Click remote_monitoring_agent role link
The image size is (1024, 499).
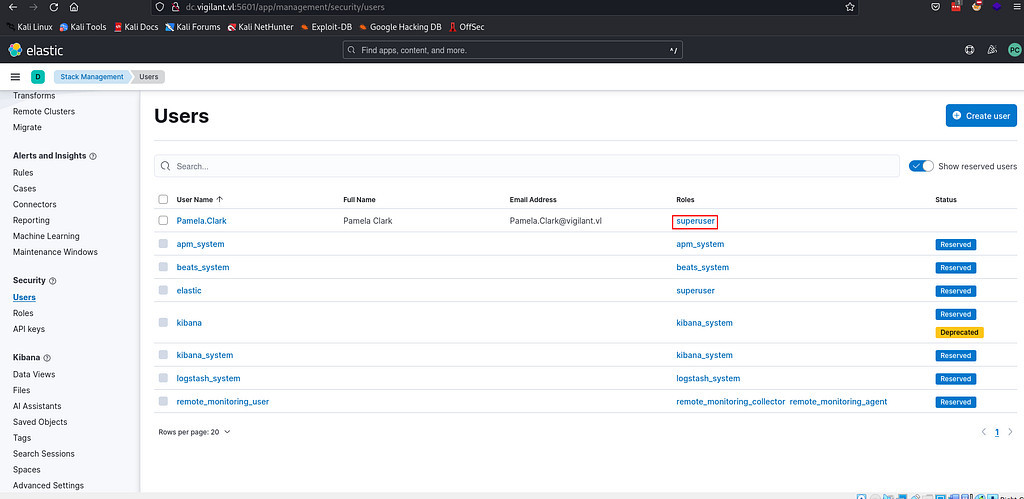coord(839,402)
